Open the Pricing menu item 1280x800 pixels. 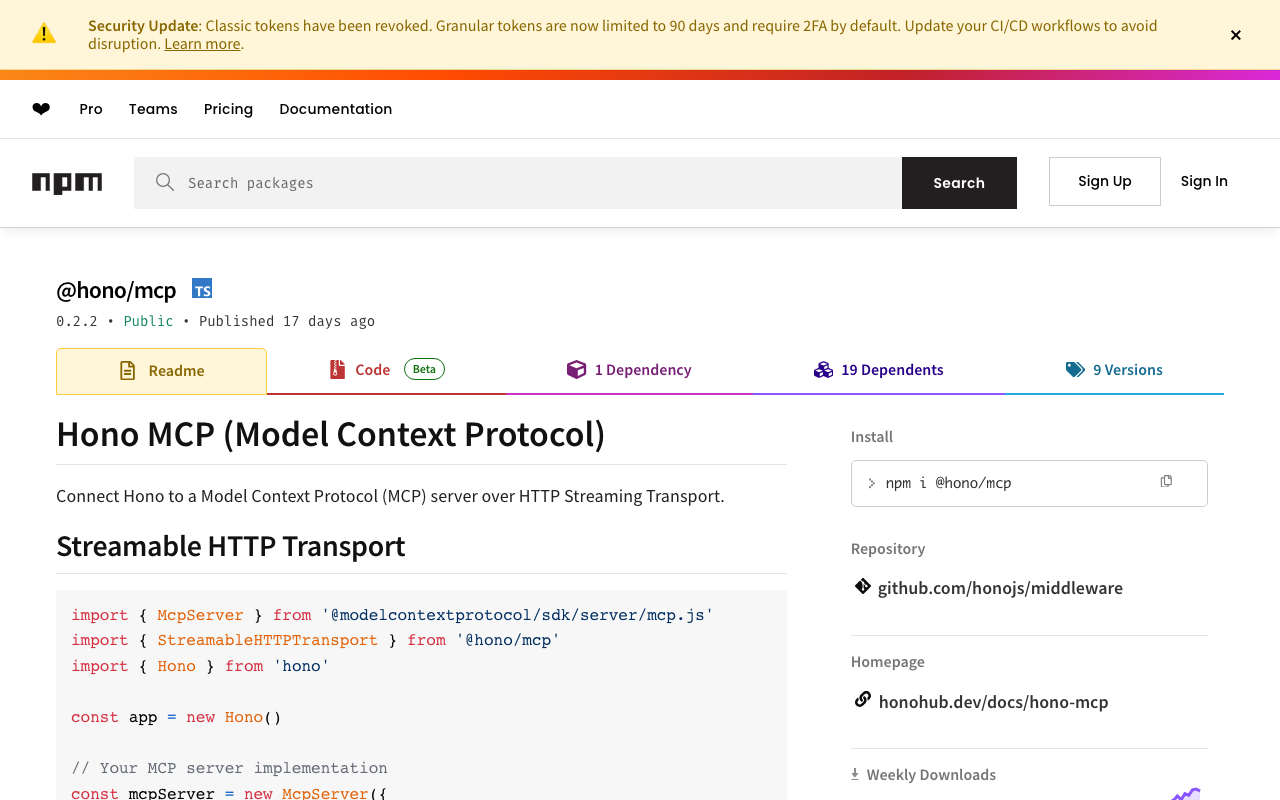[x=228, y=109]
